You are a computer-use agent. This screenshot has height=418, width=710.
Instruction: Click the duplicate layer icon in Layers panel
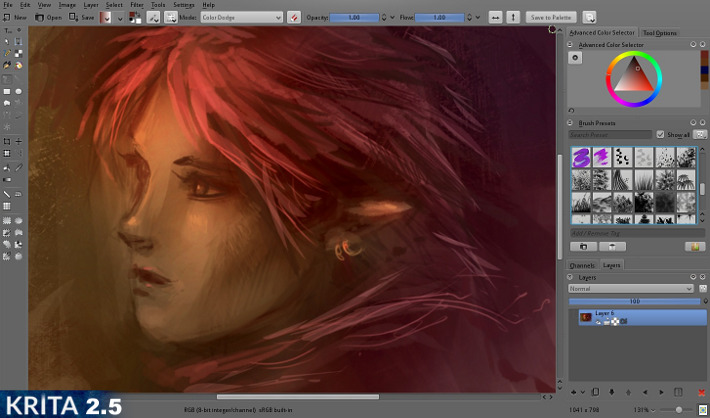(595, 391)
